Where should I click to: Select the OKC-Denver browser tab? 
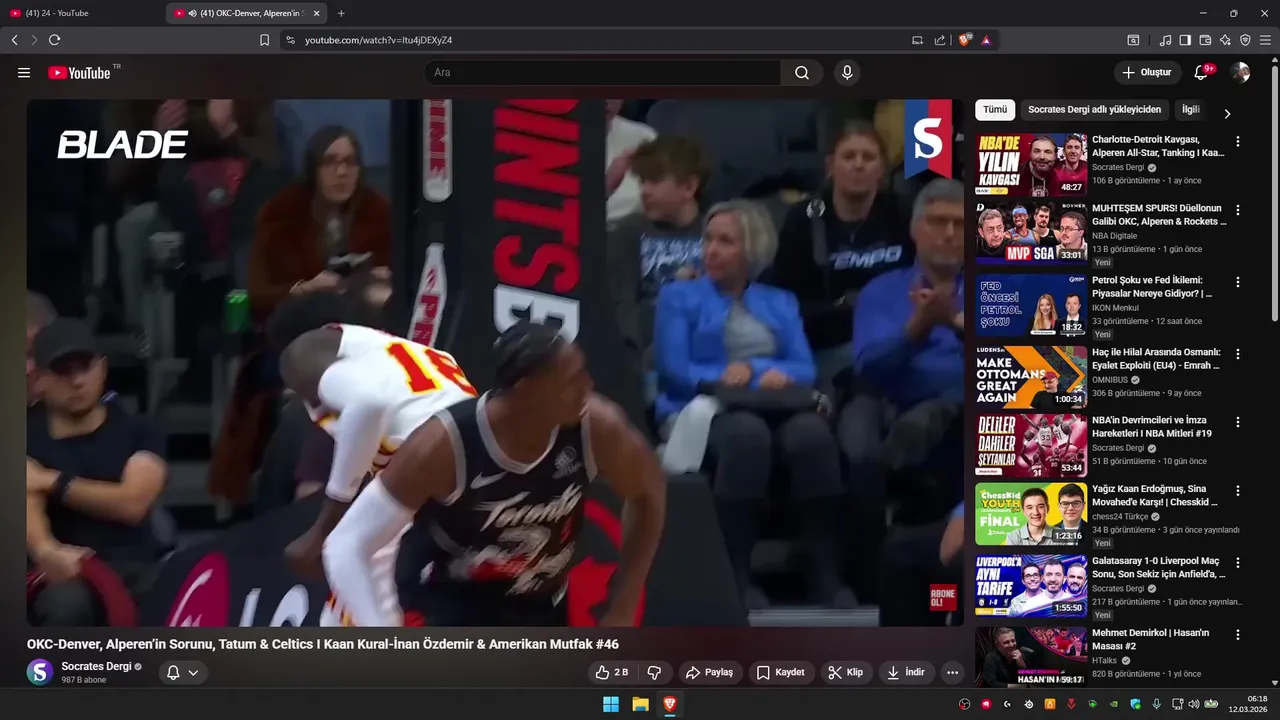[x=247, y=13]
